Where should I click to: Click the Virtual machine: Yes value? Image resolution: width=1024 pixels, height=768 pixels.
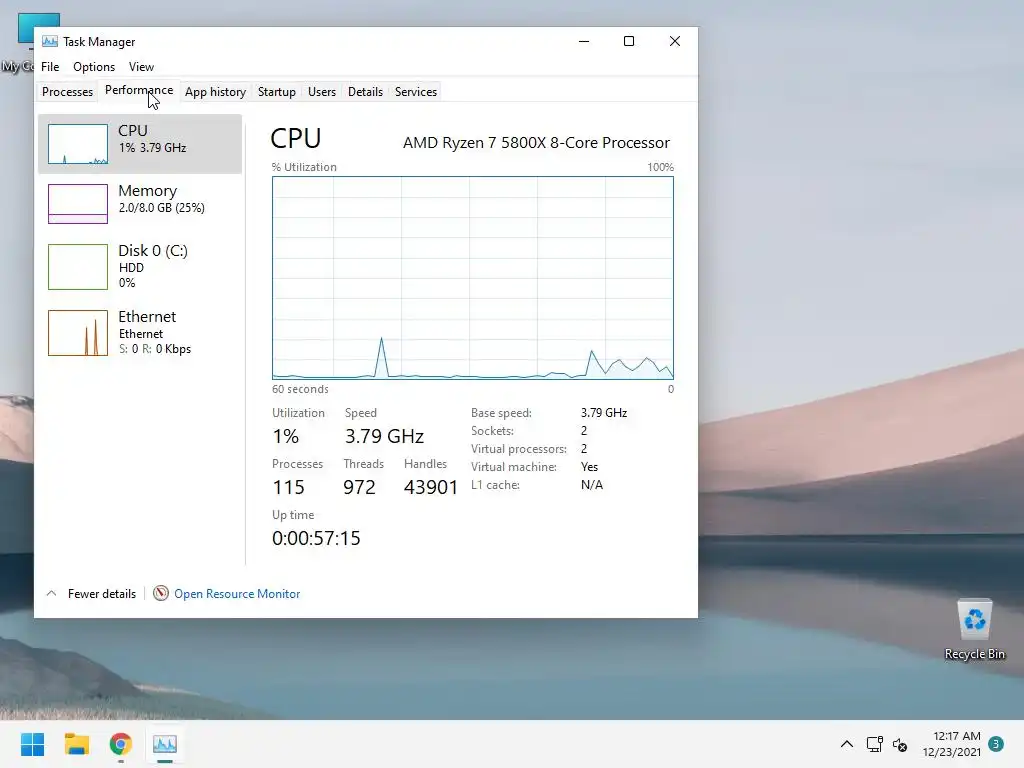589,467
